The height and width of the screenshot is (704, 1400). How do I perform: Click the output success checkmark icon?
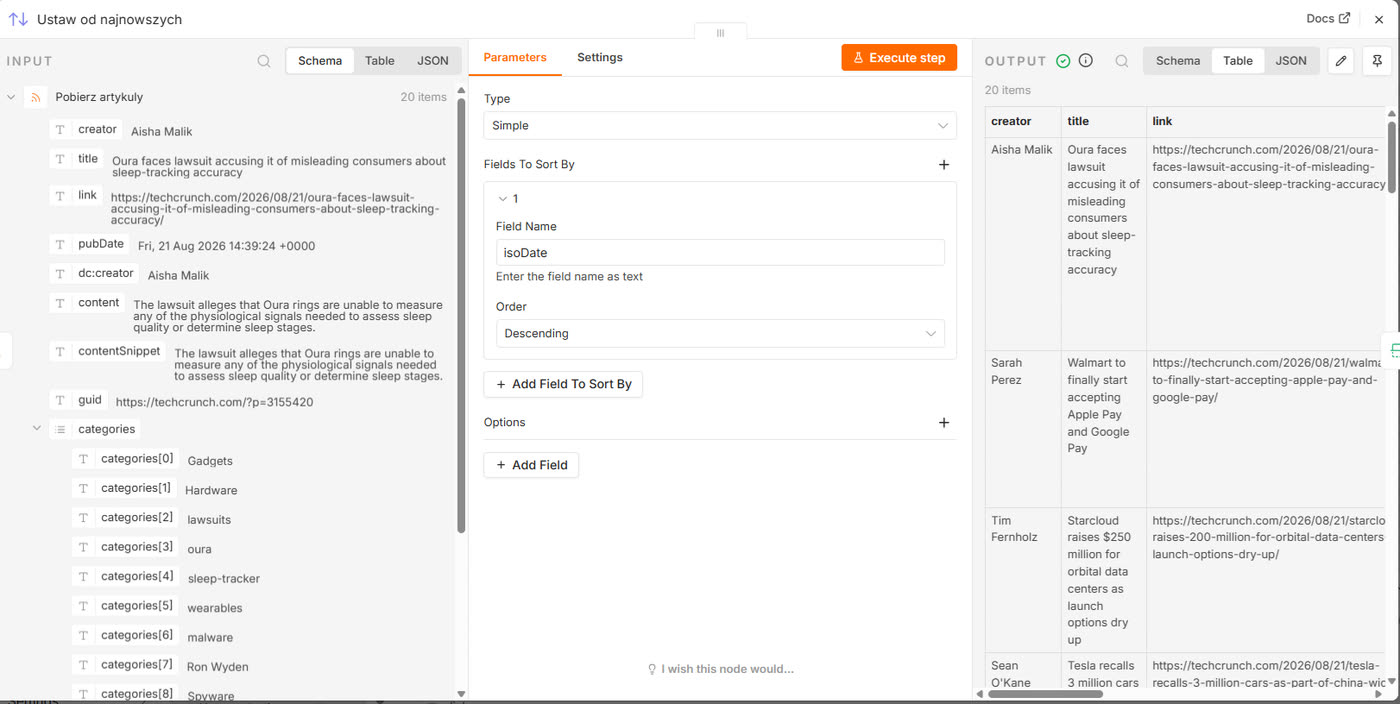(x=1063, y=61)
